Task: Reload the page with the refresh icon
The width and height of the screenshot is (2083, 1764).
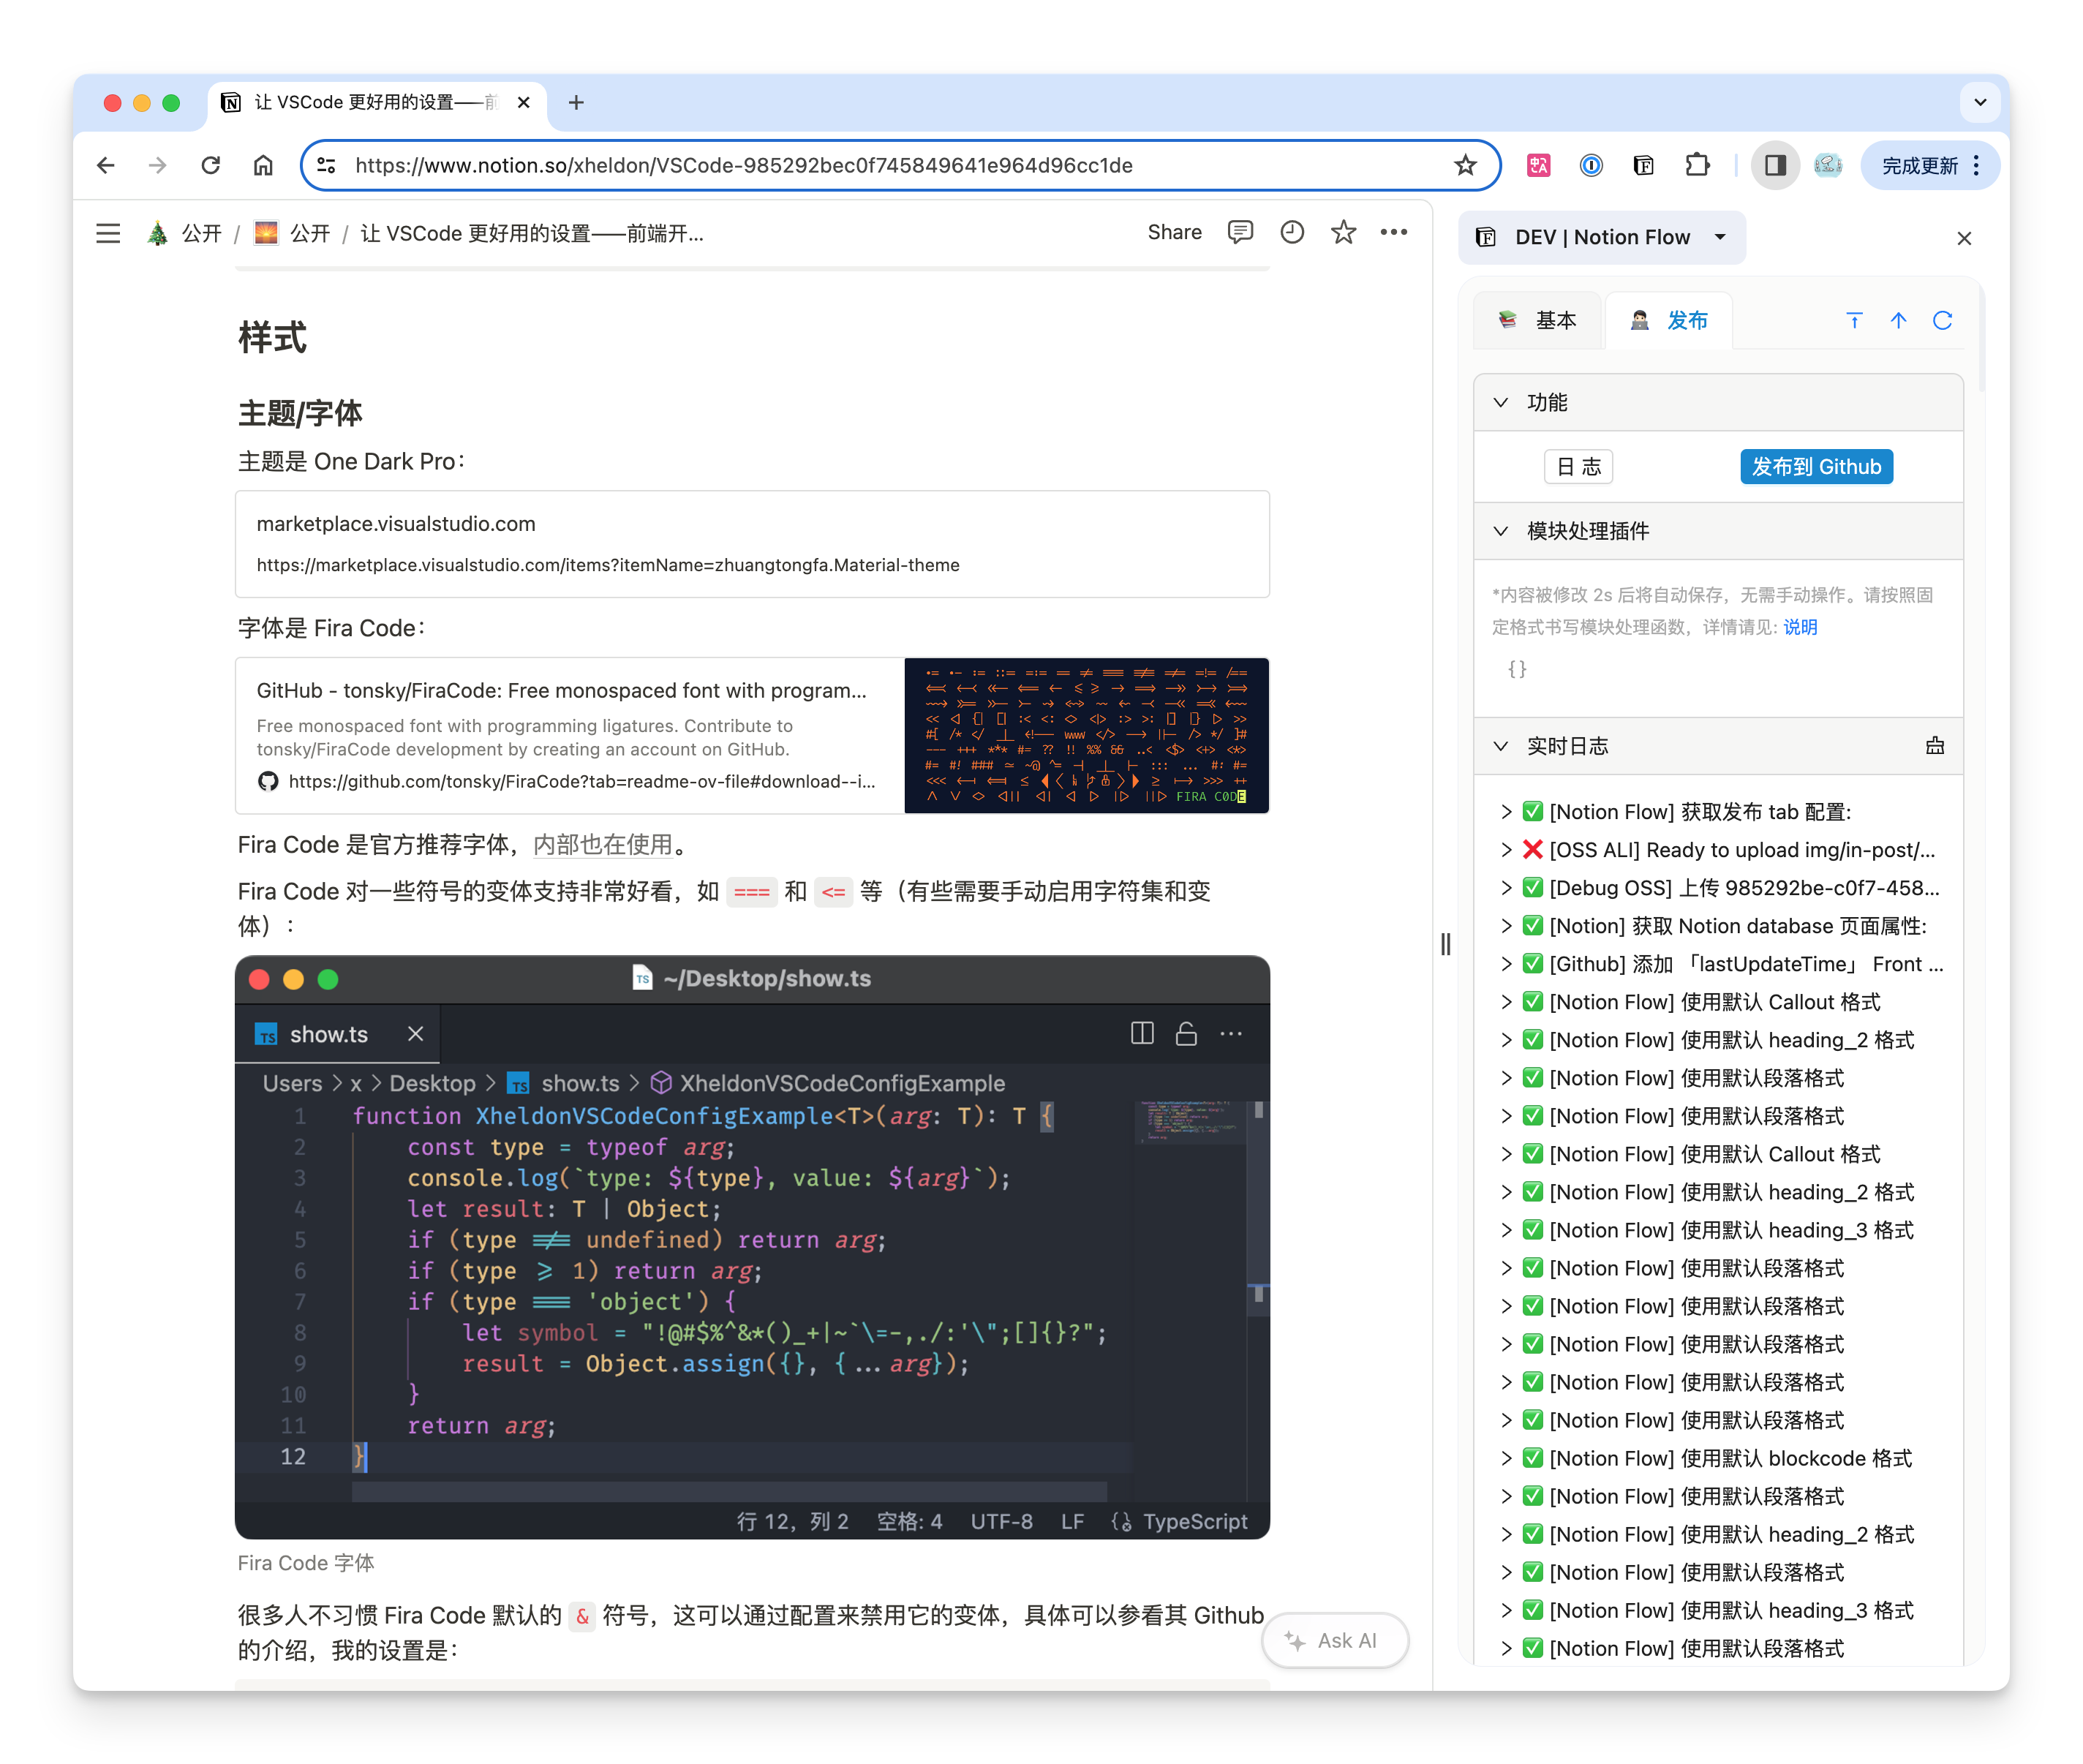Action: [210, 165]
